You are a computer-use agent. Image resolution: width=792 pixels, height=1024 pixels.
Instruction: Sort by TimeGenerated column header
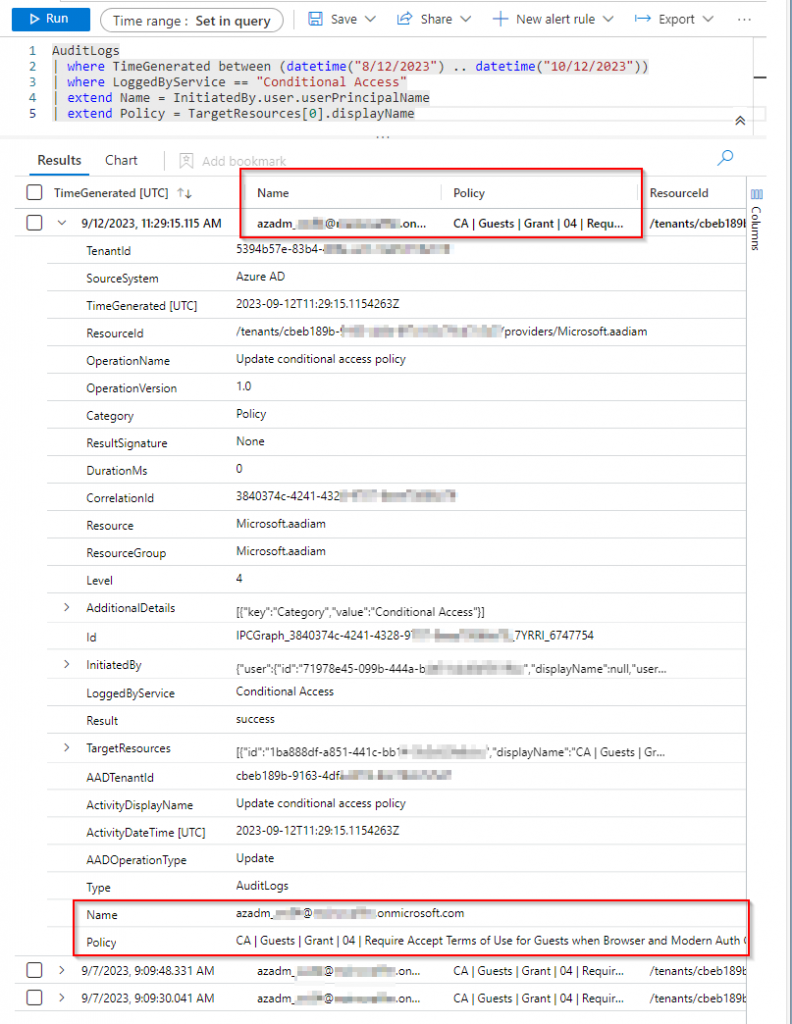[x=110, y=192]
